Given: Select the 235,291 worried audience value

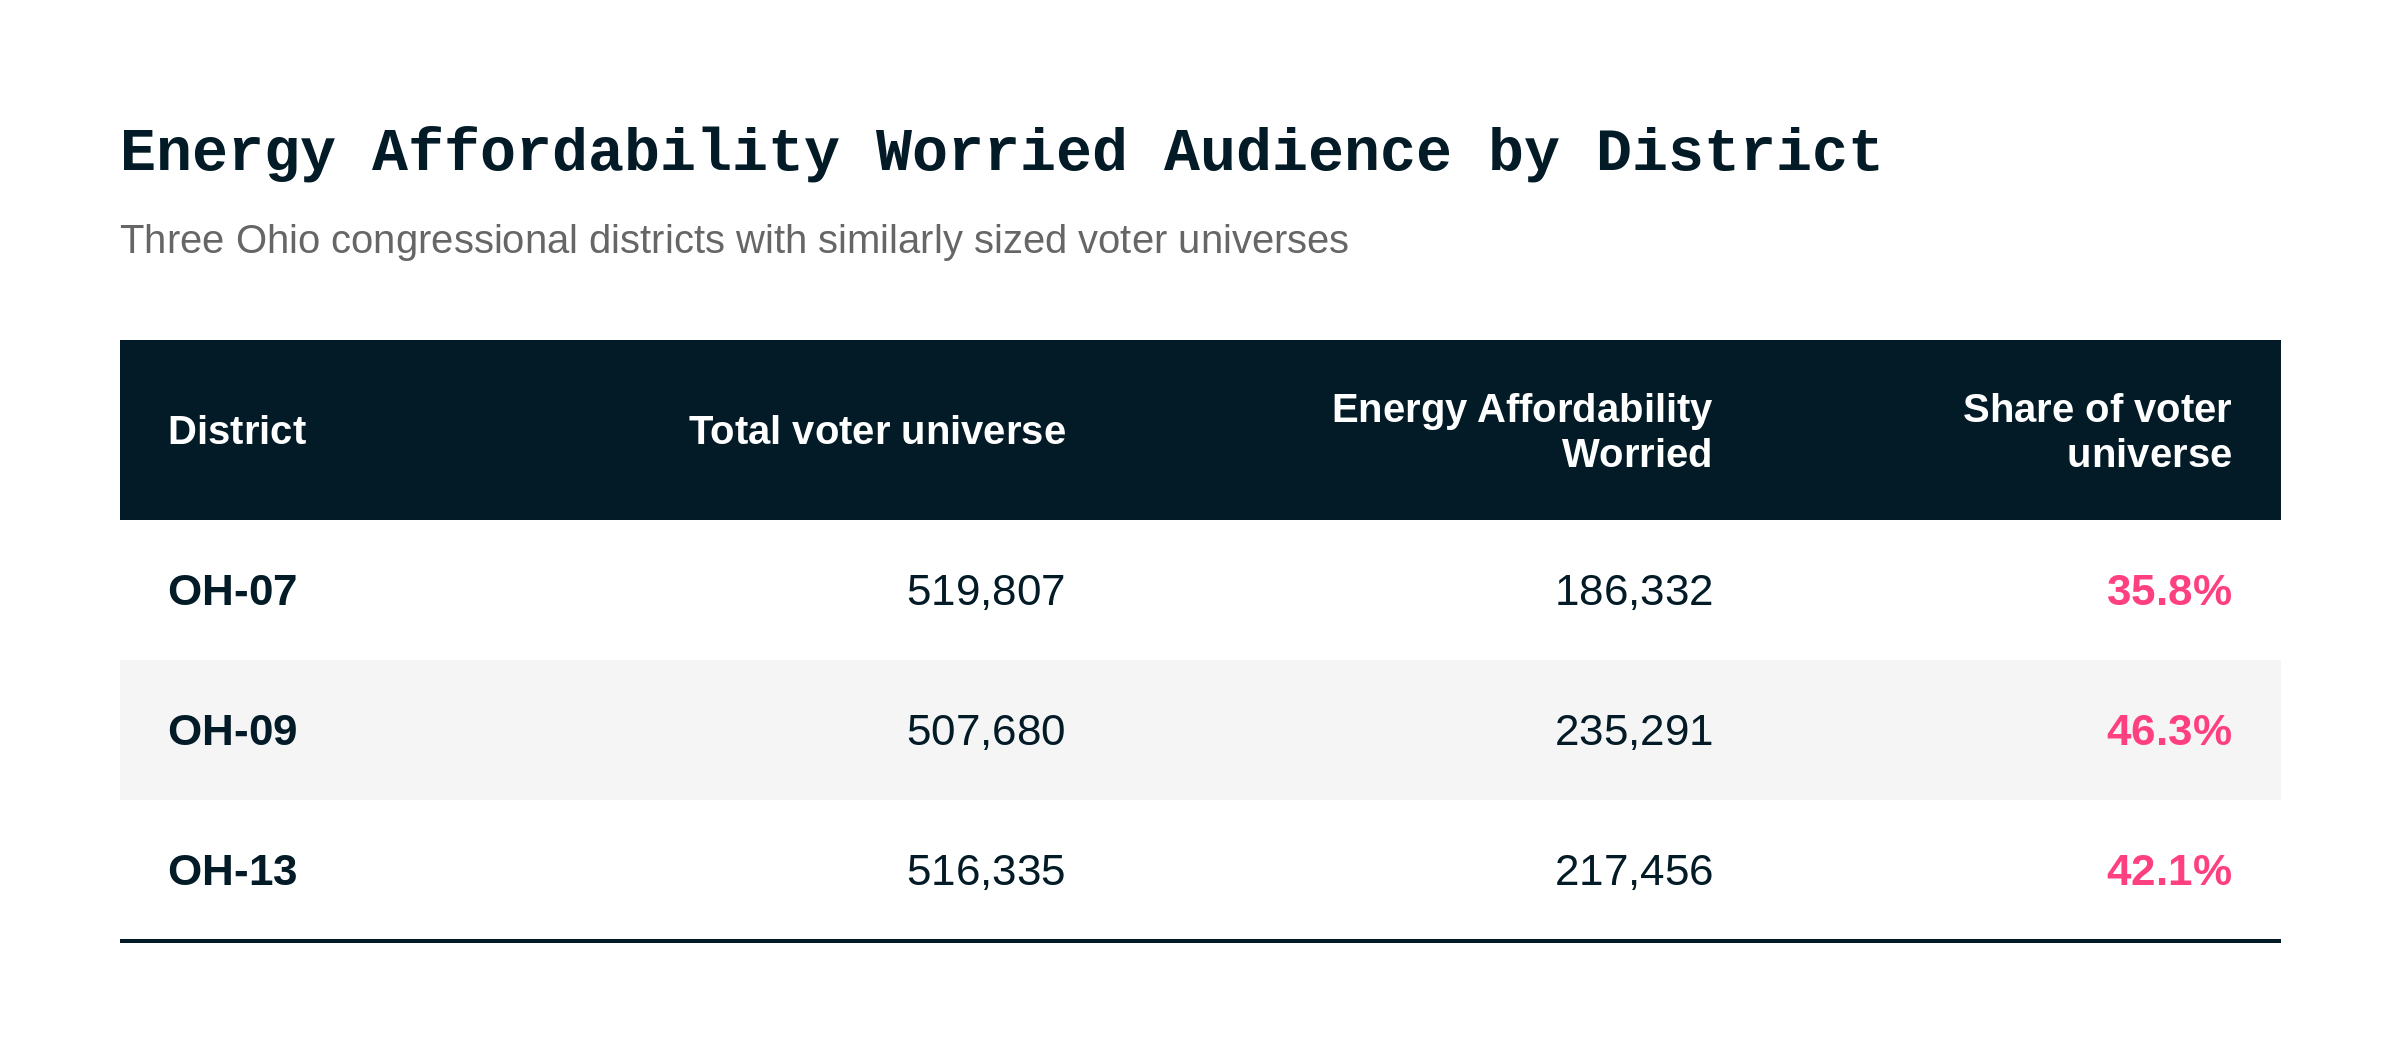Looking at the screenshot, I should pyautogui.click(x=1633, y=731).
